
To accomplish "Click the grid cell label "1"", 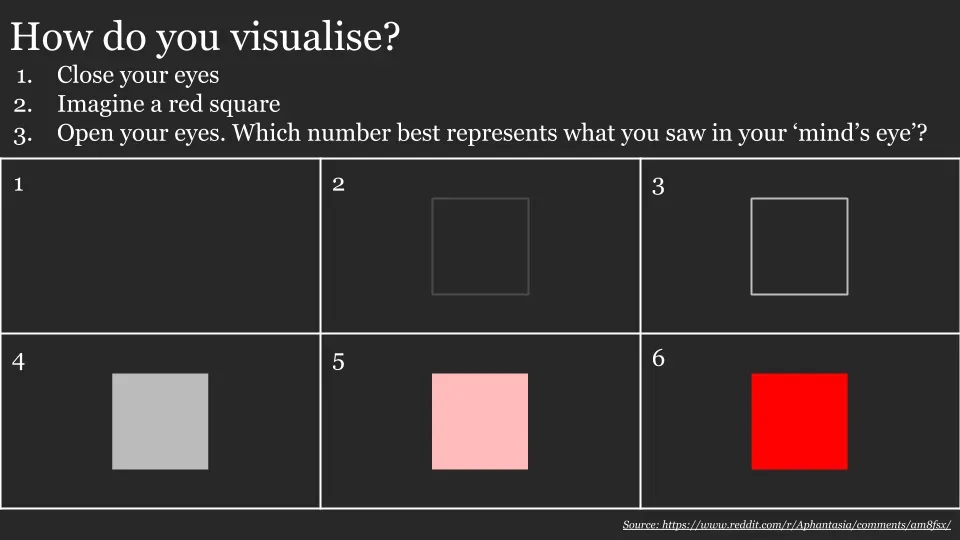I will (x=18, y=183).
